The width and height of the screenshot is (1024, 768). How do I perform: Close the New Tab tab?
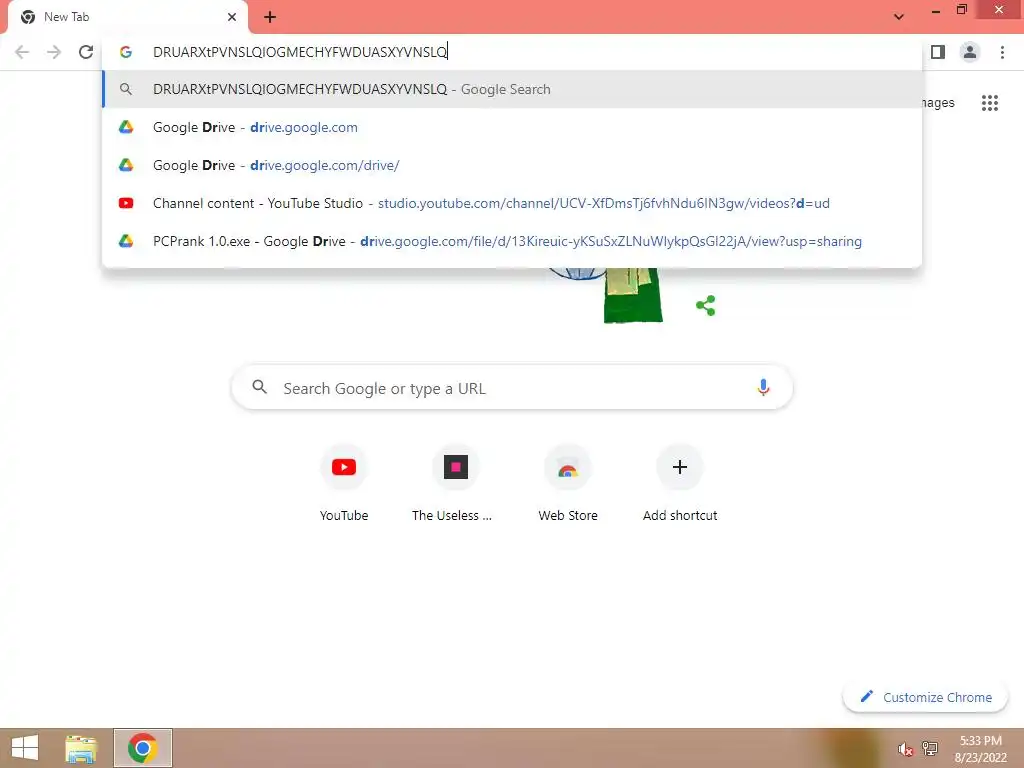[x=232, y=17]
